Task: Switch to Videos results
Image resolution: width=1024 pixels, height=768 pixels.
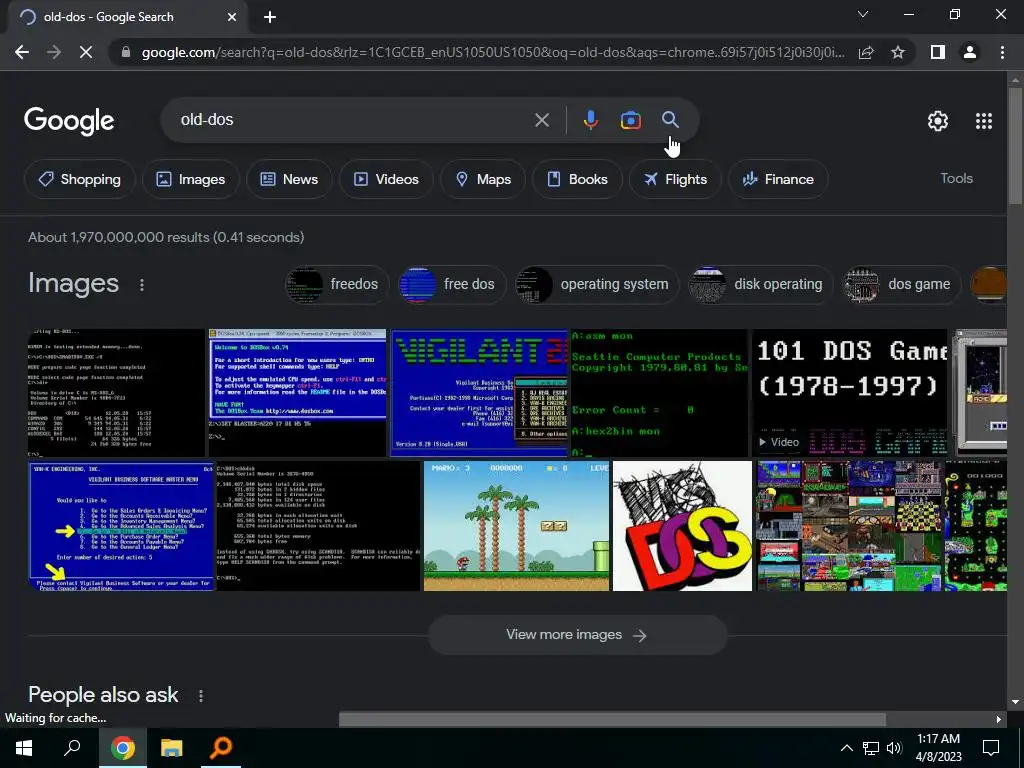Action: pos(386,179)
